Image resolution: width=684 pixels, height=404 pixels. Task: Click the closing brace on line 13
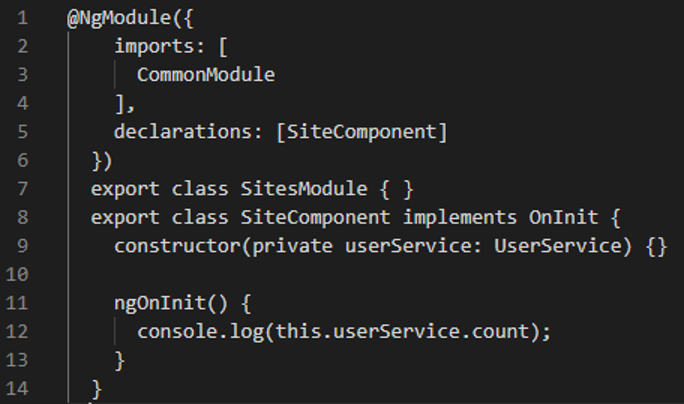(120, 361)
